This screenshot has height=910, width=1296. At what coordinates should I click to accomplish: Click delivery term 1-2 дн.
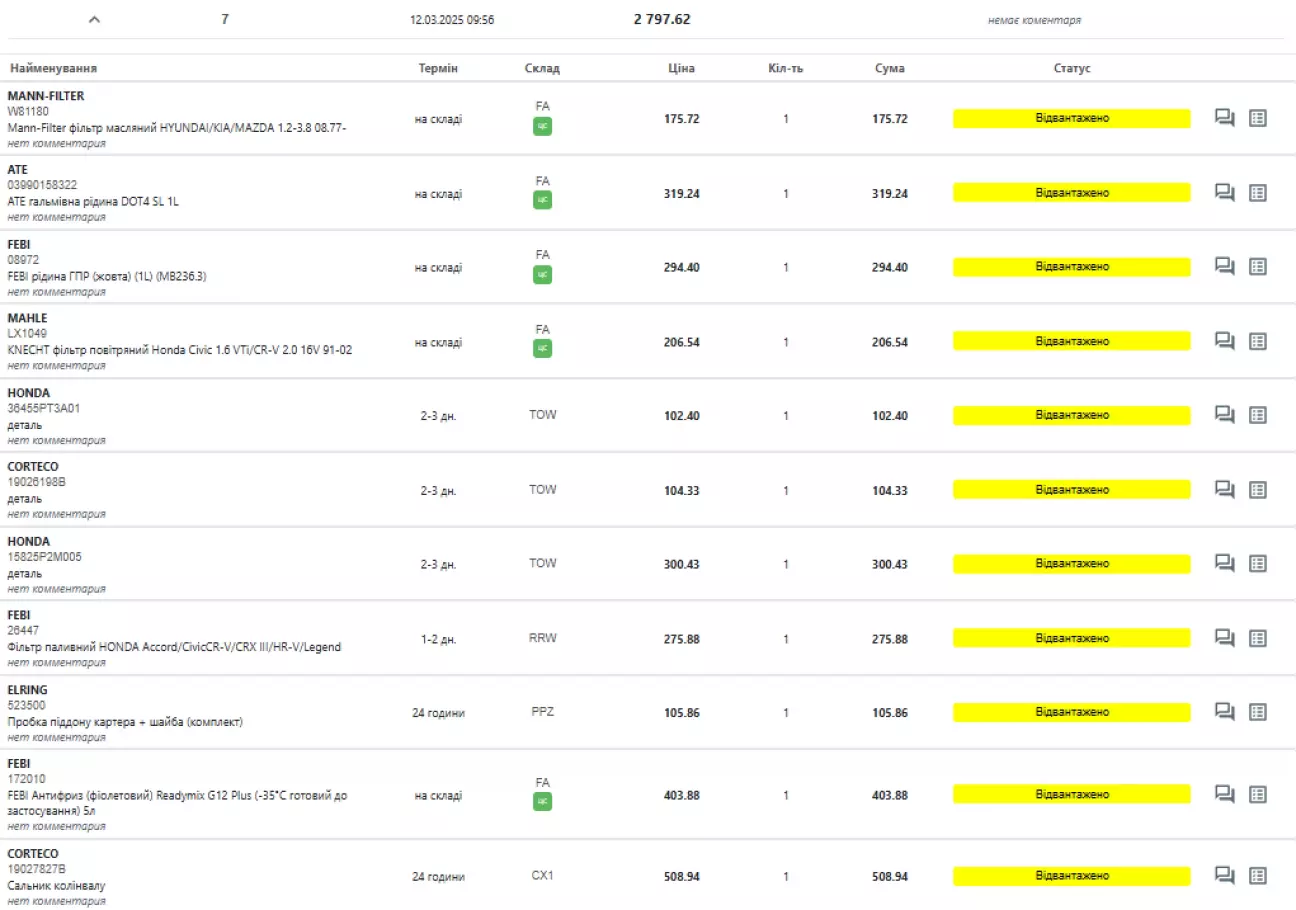pos(439,639)
